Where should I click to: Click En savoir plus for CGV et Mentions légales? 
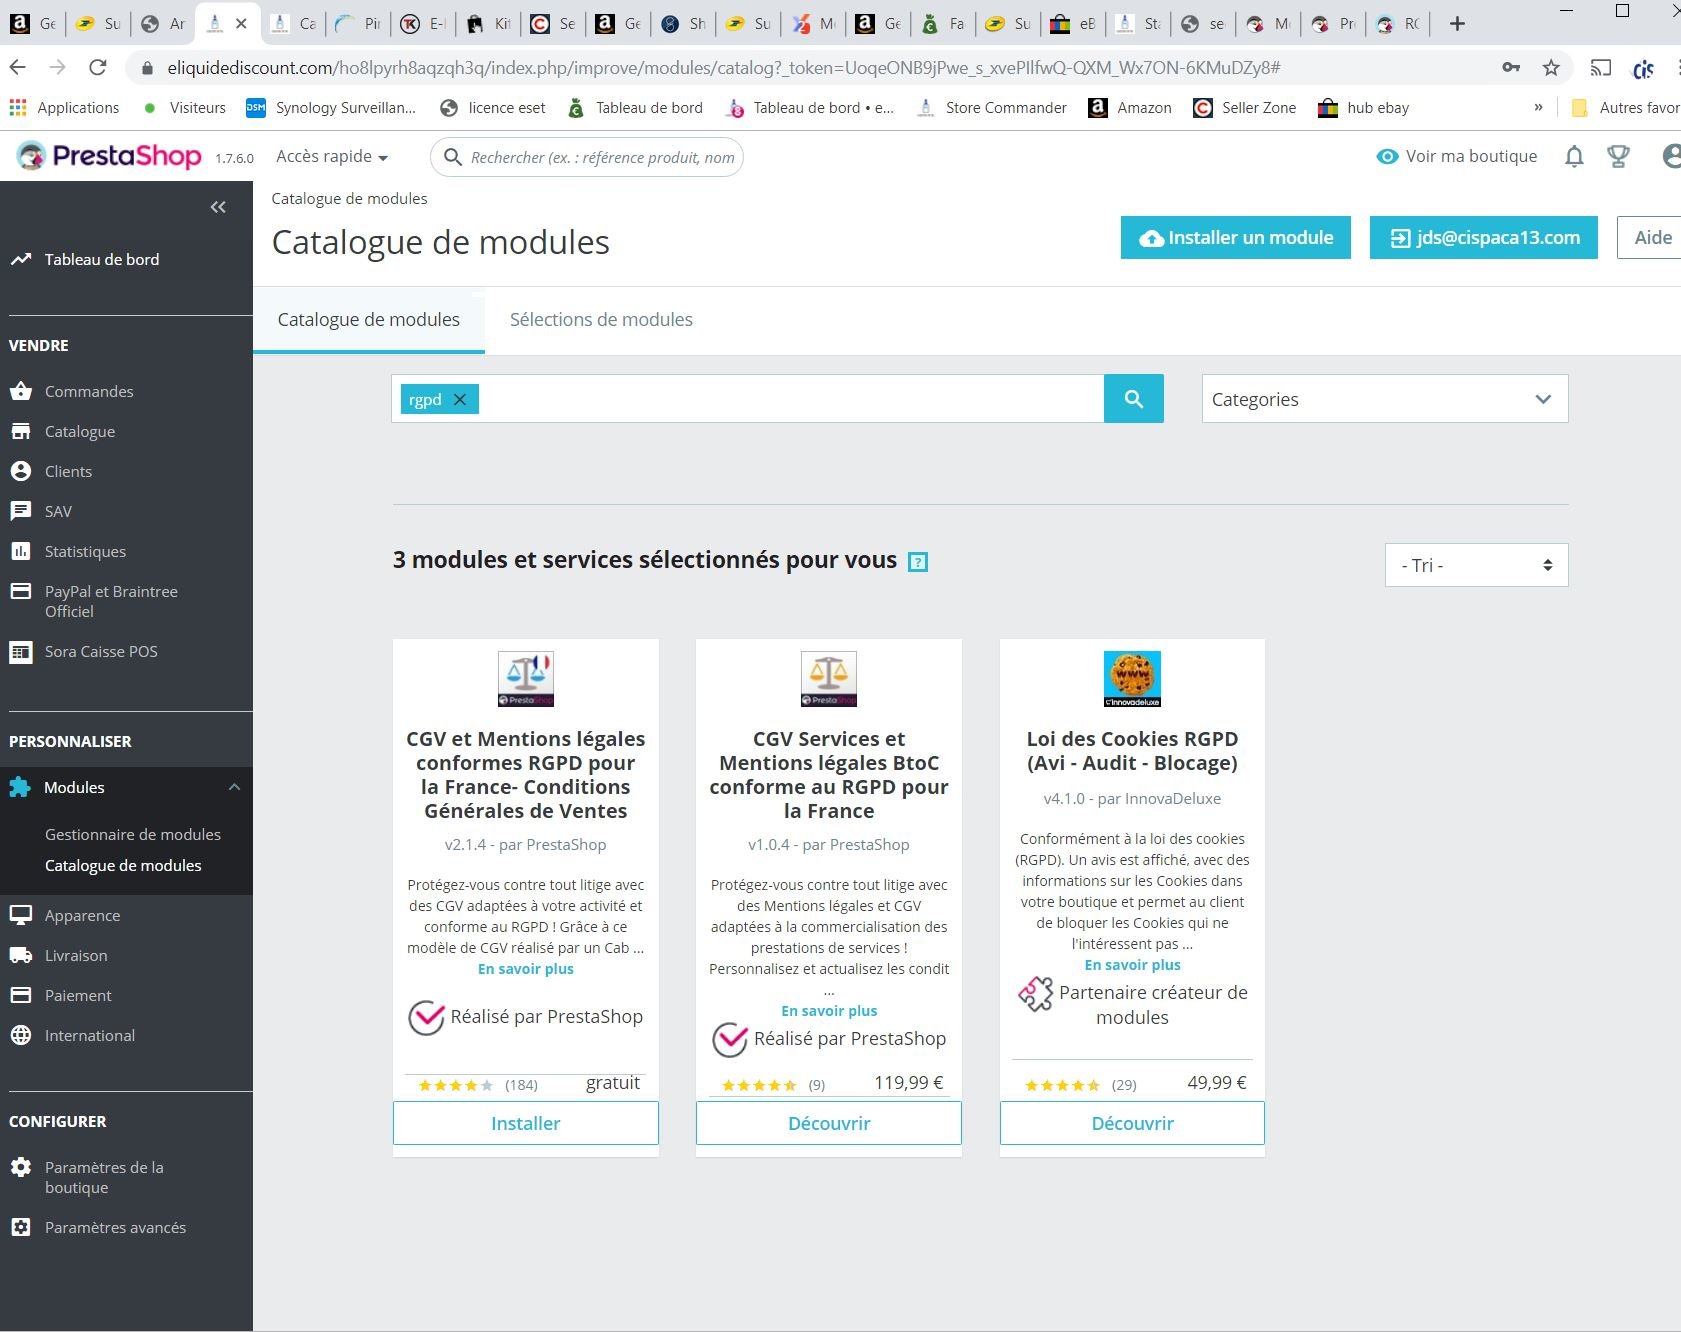point(526,969)
